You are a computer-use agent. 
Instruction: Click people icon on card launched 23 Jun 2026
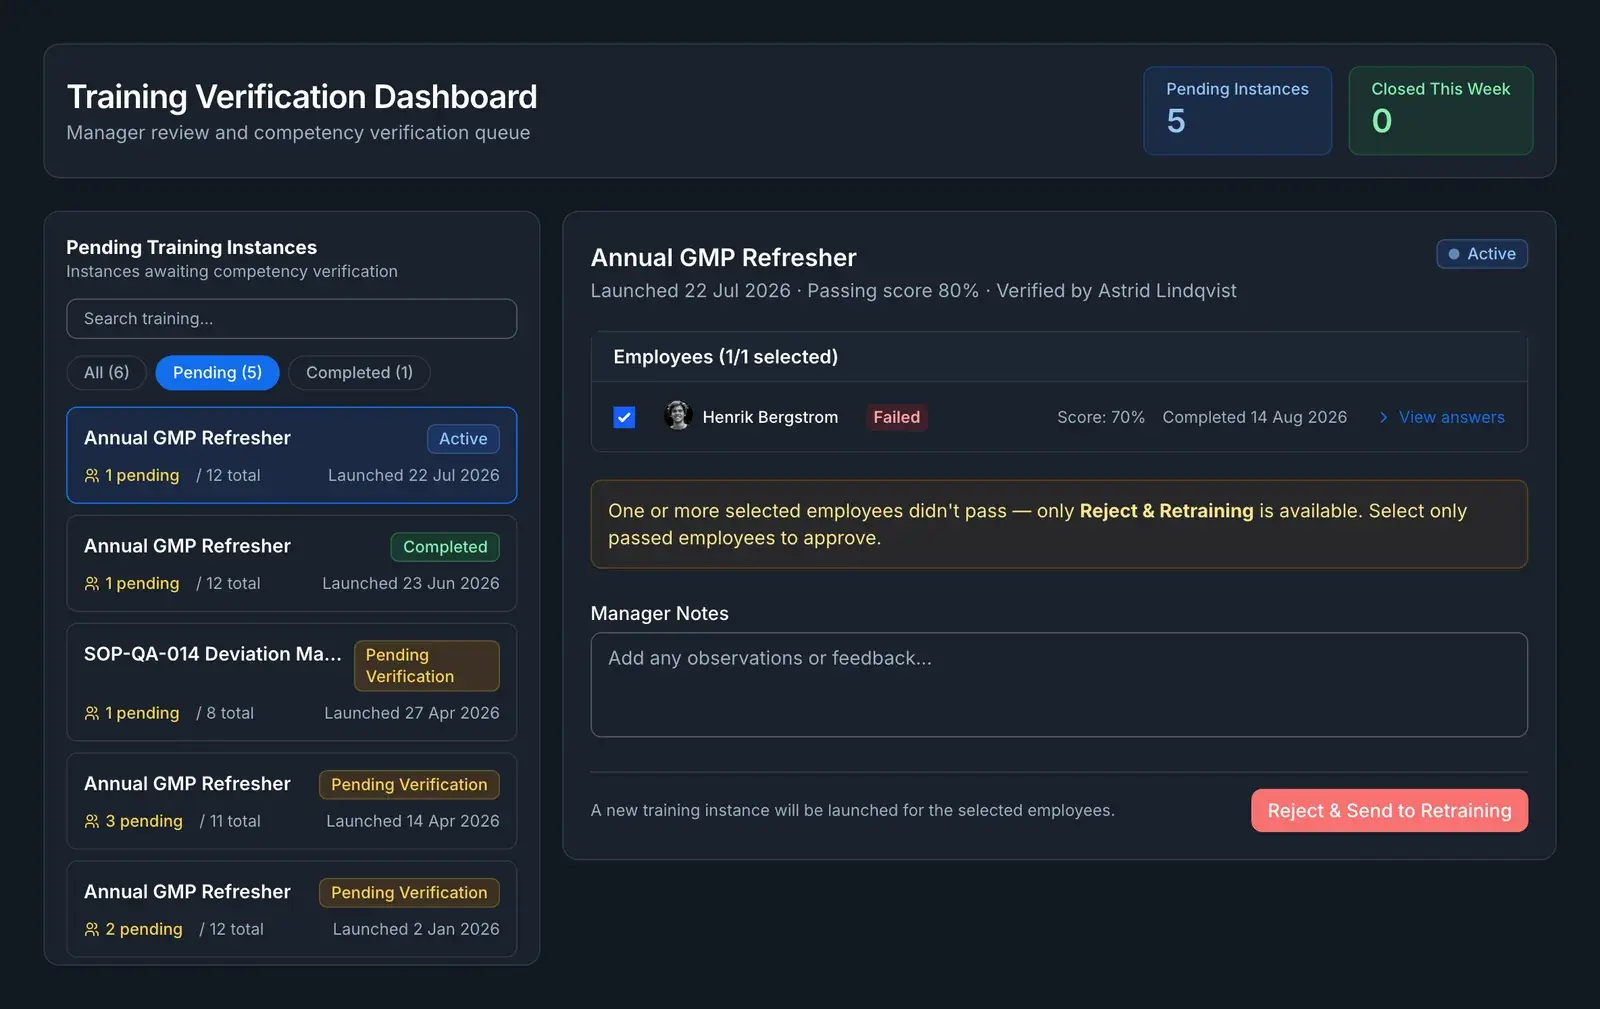pos(92,583)
